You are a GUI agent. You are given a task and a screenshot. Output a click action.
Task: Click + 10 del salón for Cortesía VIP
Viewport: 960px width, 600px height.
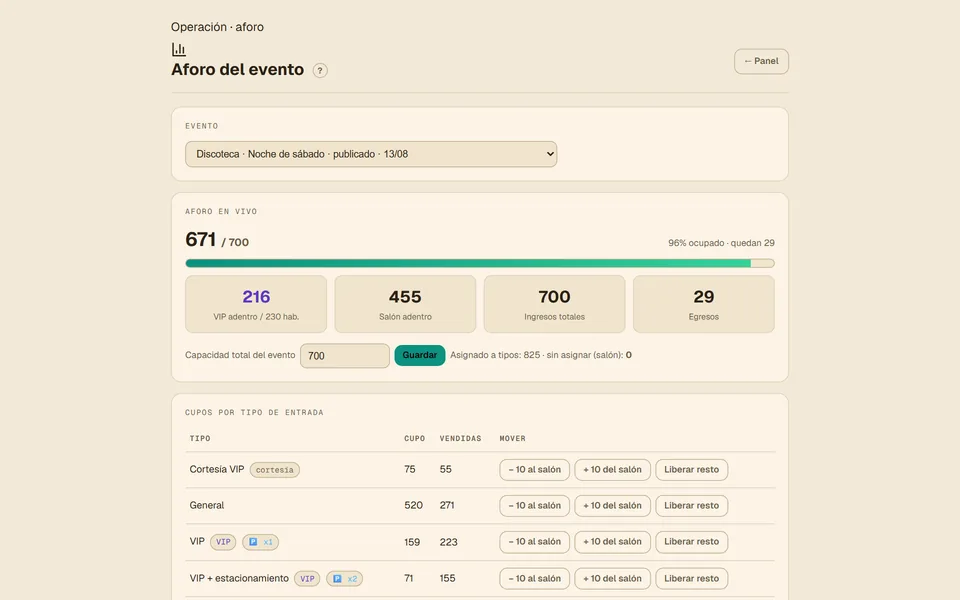tap(612, 470)
